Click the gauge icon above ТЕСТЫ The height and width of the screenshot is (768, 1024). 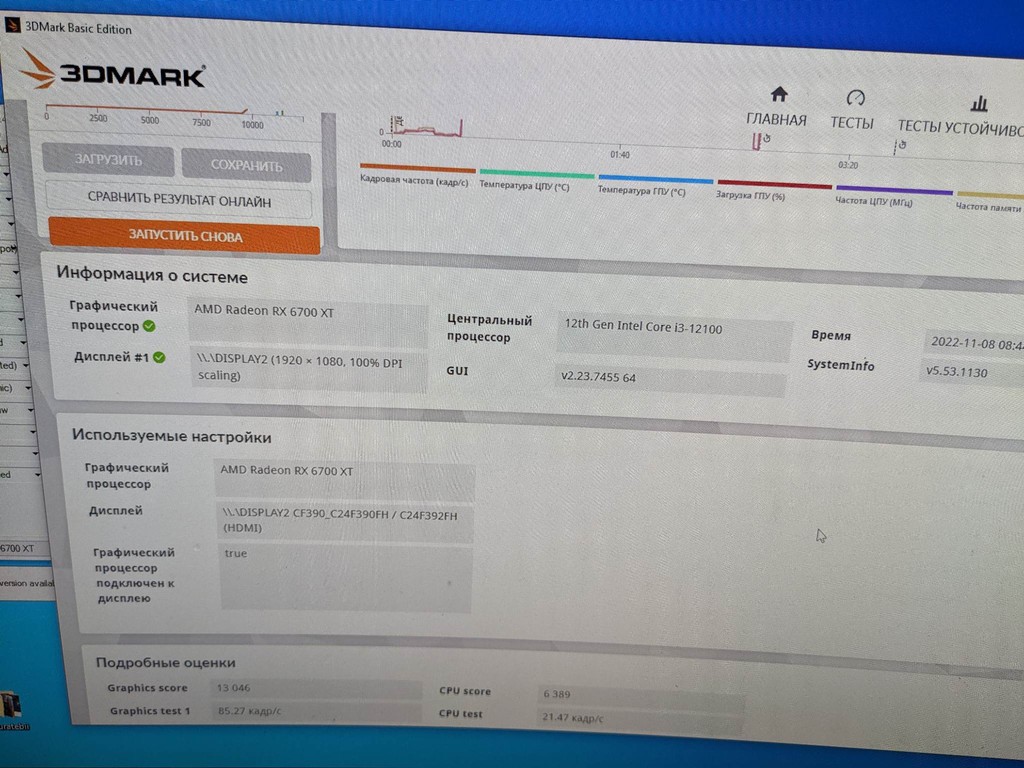[x=856, y=98]
